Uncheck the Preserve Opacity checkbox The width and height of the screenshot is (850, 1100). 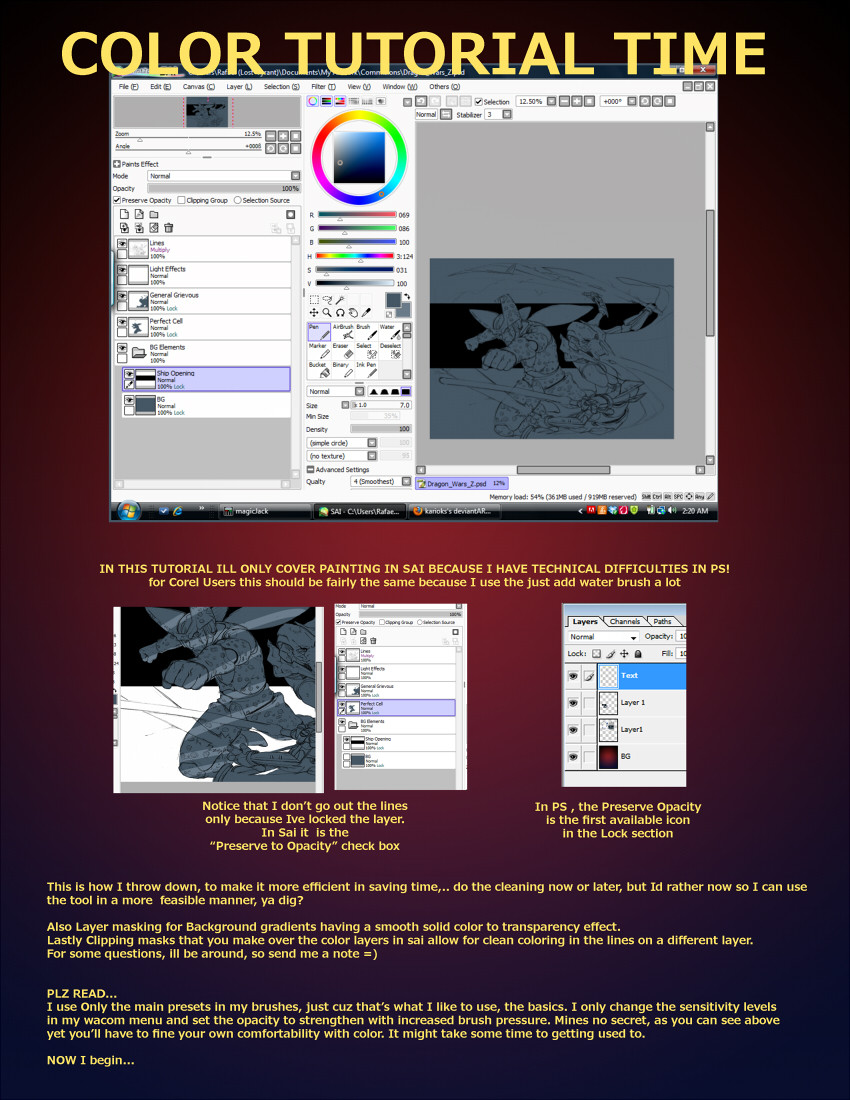click(x=117, y=201)
